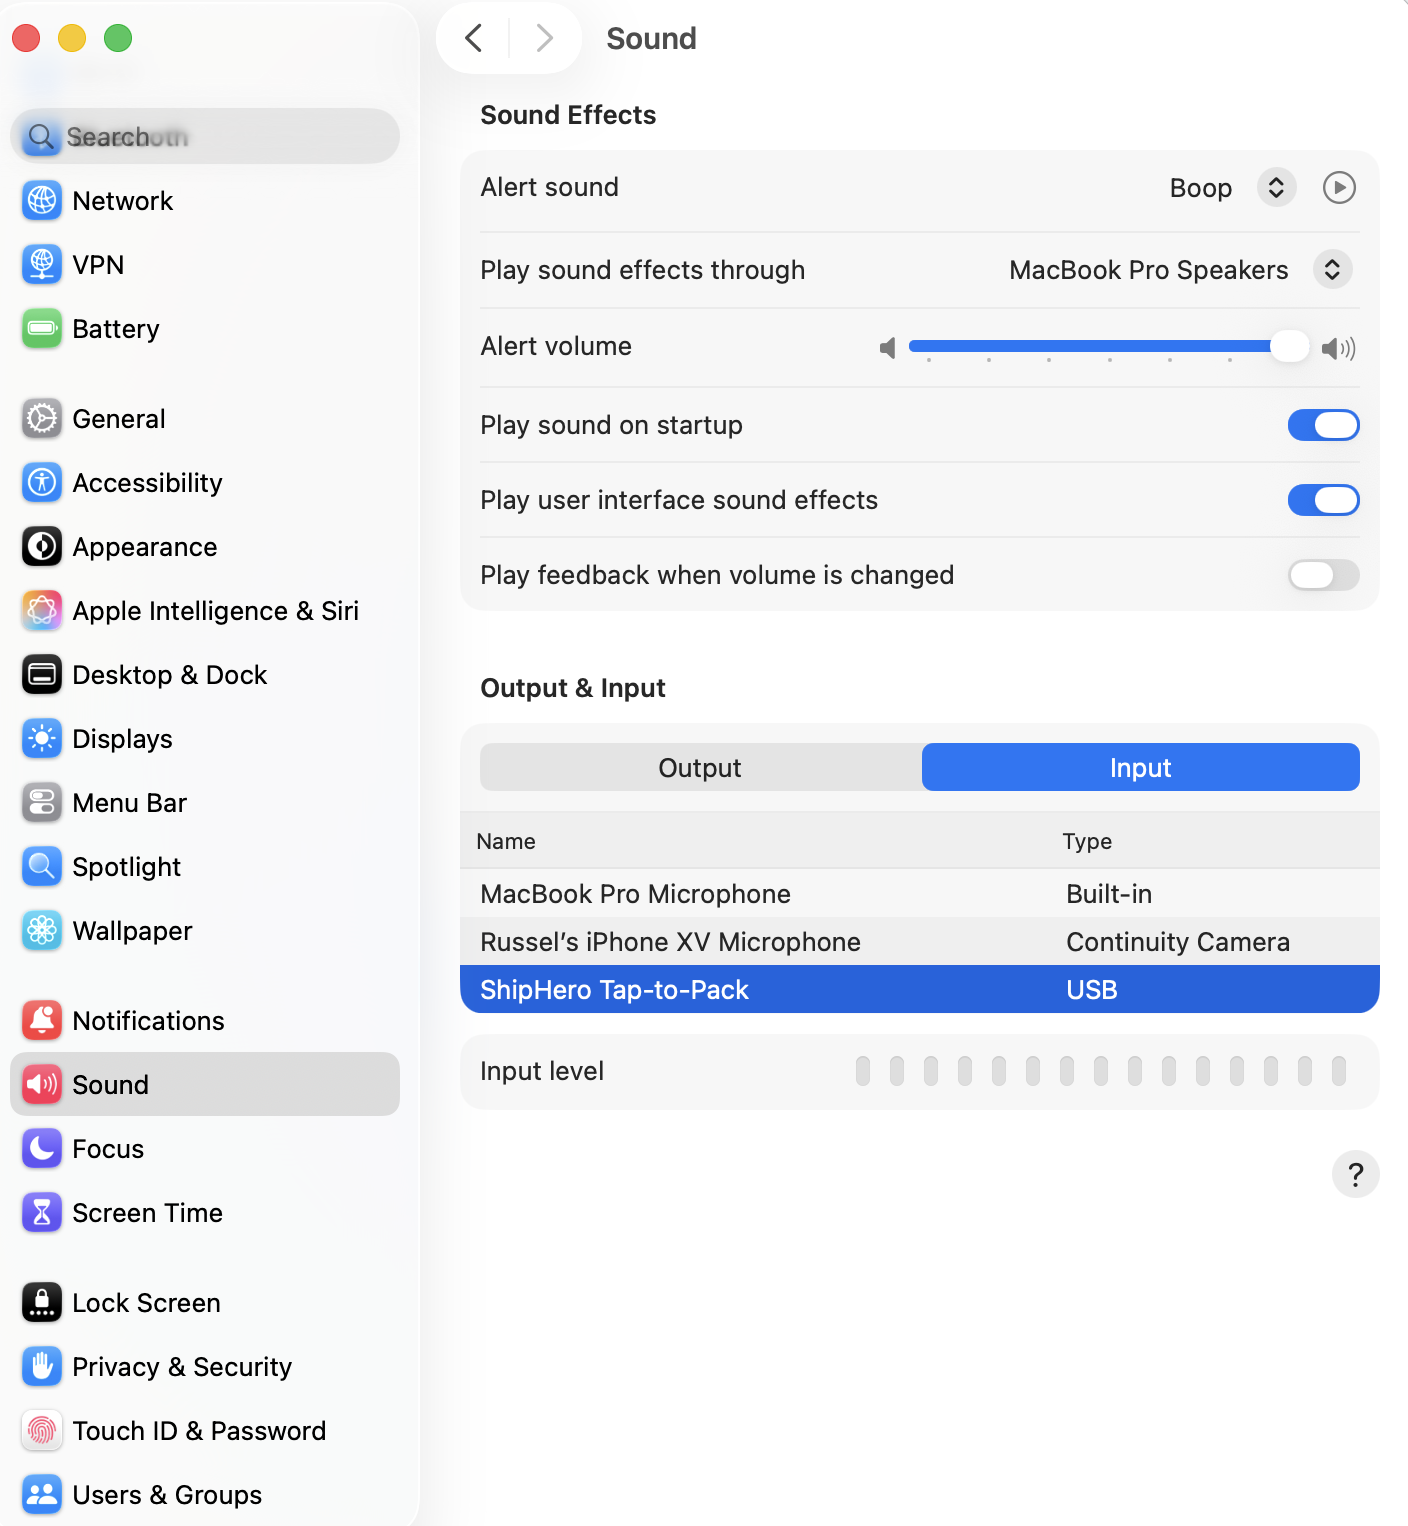Image resolution: width=1408 pixels, height=1526 pixels.
Task: Switch to the Output tab
Action: (x=700, y=768)
